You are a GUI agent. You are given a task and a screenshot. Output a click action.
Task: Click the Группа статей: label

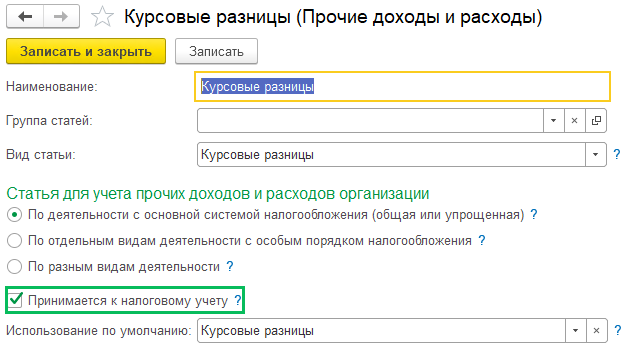(49, 121)
